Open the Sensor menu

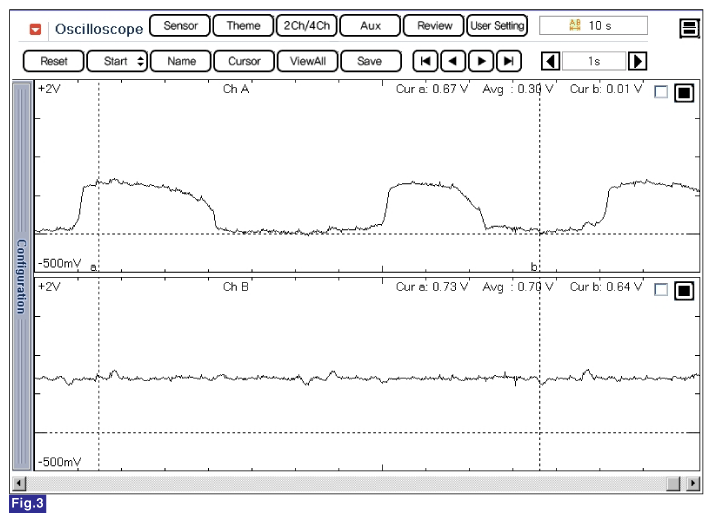click(x=180, y=26)
